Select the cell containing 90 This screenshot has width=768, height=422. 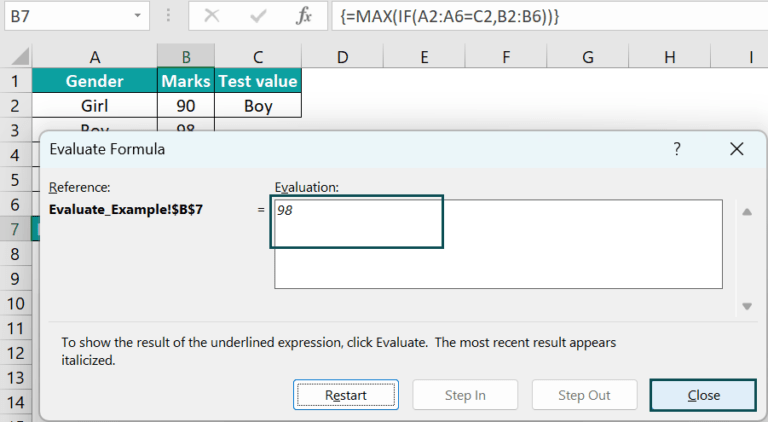[186, 106]
